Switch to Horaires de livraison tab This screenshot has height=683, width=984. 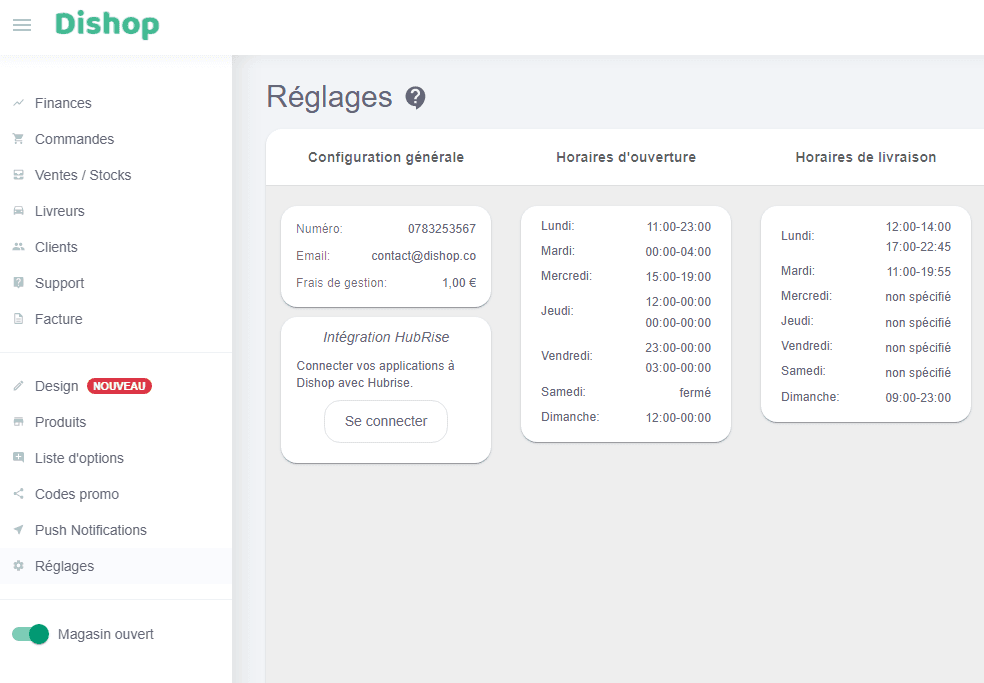pos(865,157)
